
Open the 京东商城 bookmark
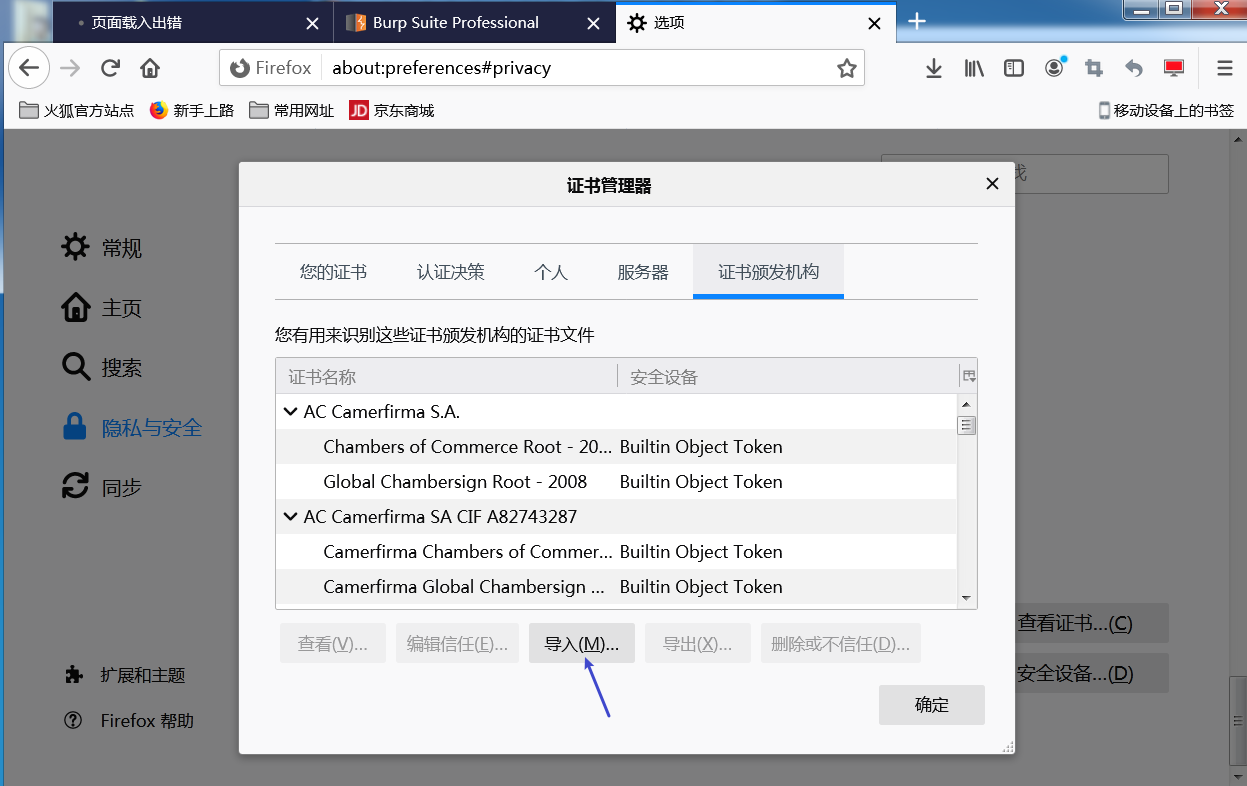point(392,110)
